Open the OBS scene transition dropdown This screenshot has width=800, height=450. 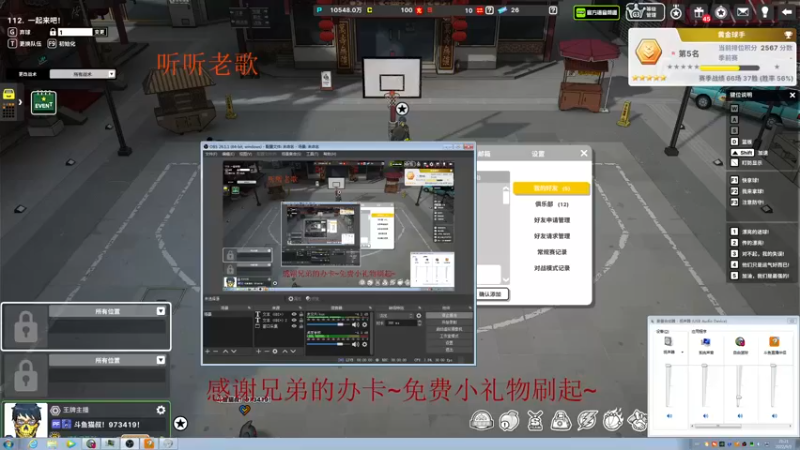click(x=396, y=316)
